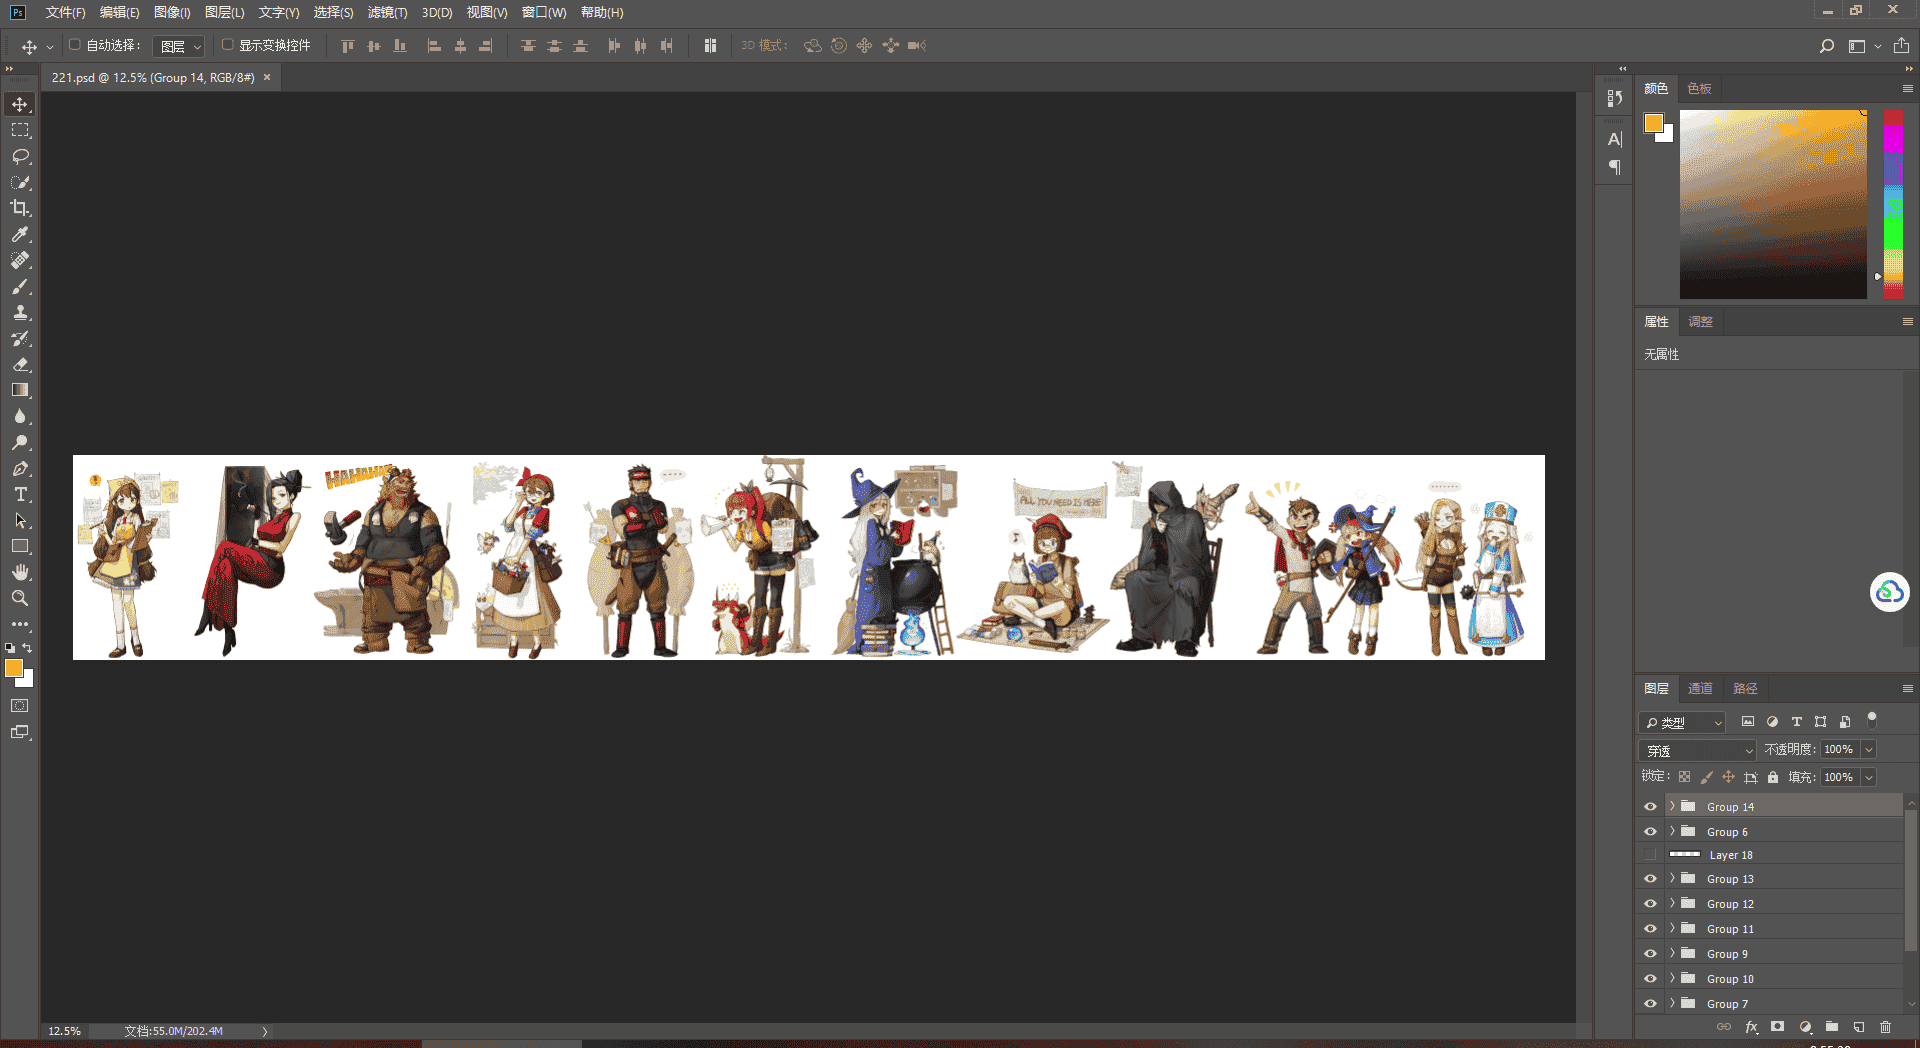Screen dimensions: 1920x1048
Task: Select the Move tool in the toolbox
Action: click(20, 104)
